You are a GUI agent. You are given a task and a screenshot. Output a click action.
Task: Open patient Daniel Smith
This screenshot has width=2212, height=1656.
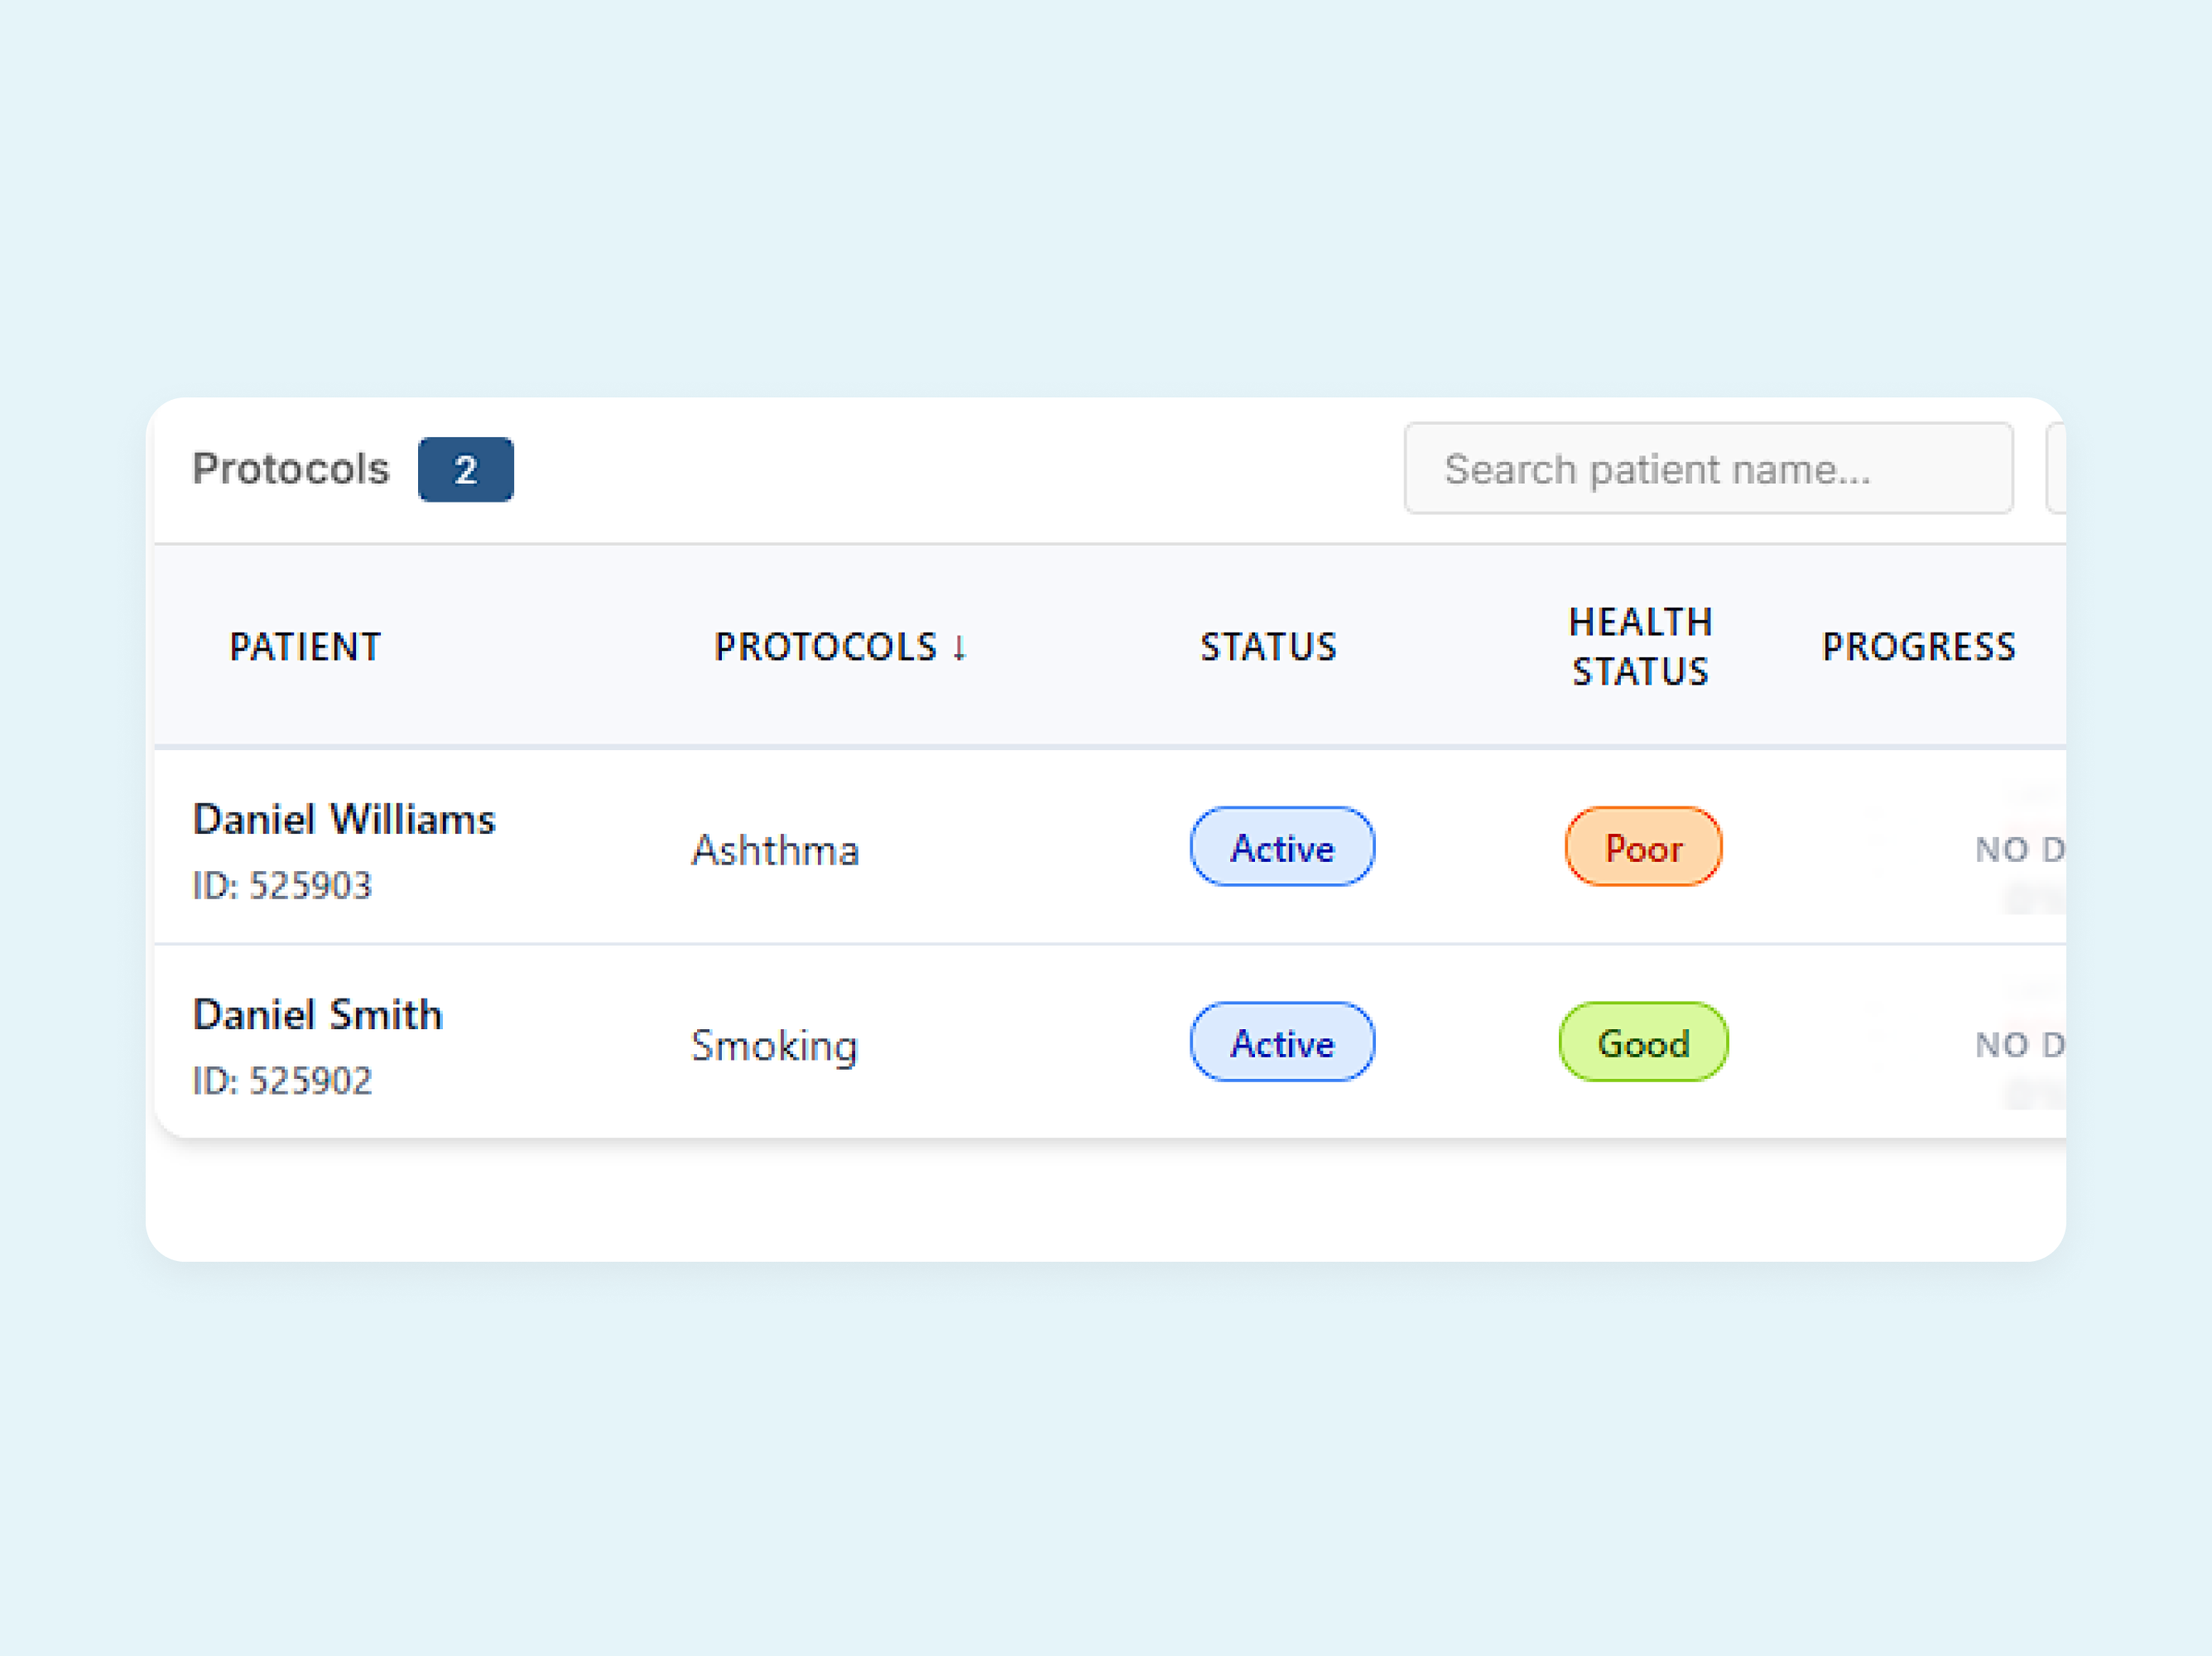[x=317, y=1015]
